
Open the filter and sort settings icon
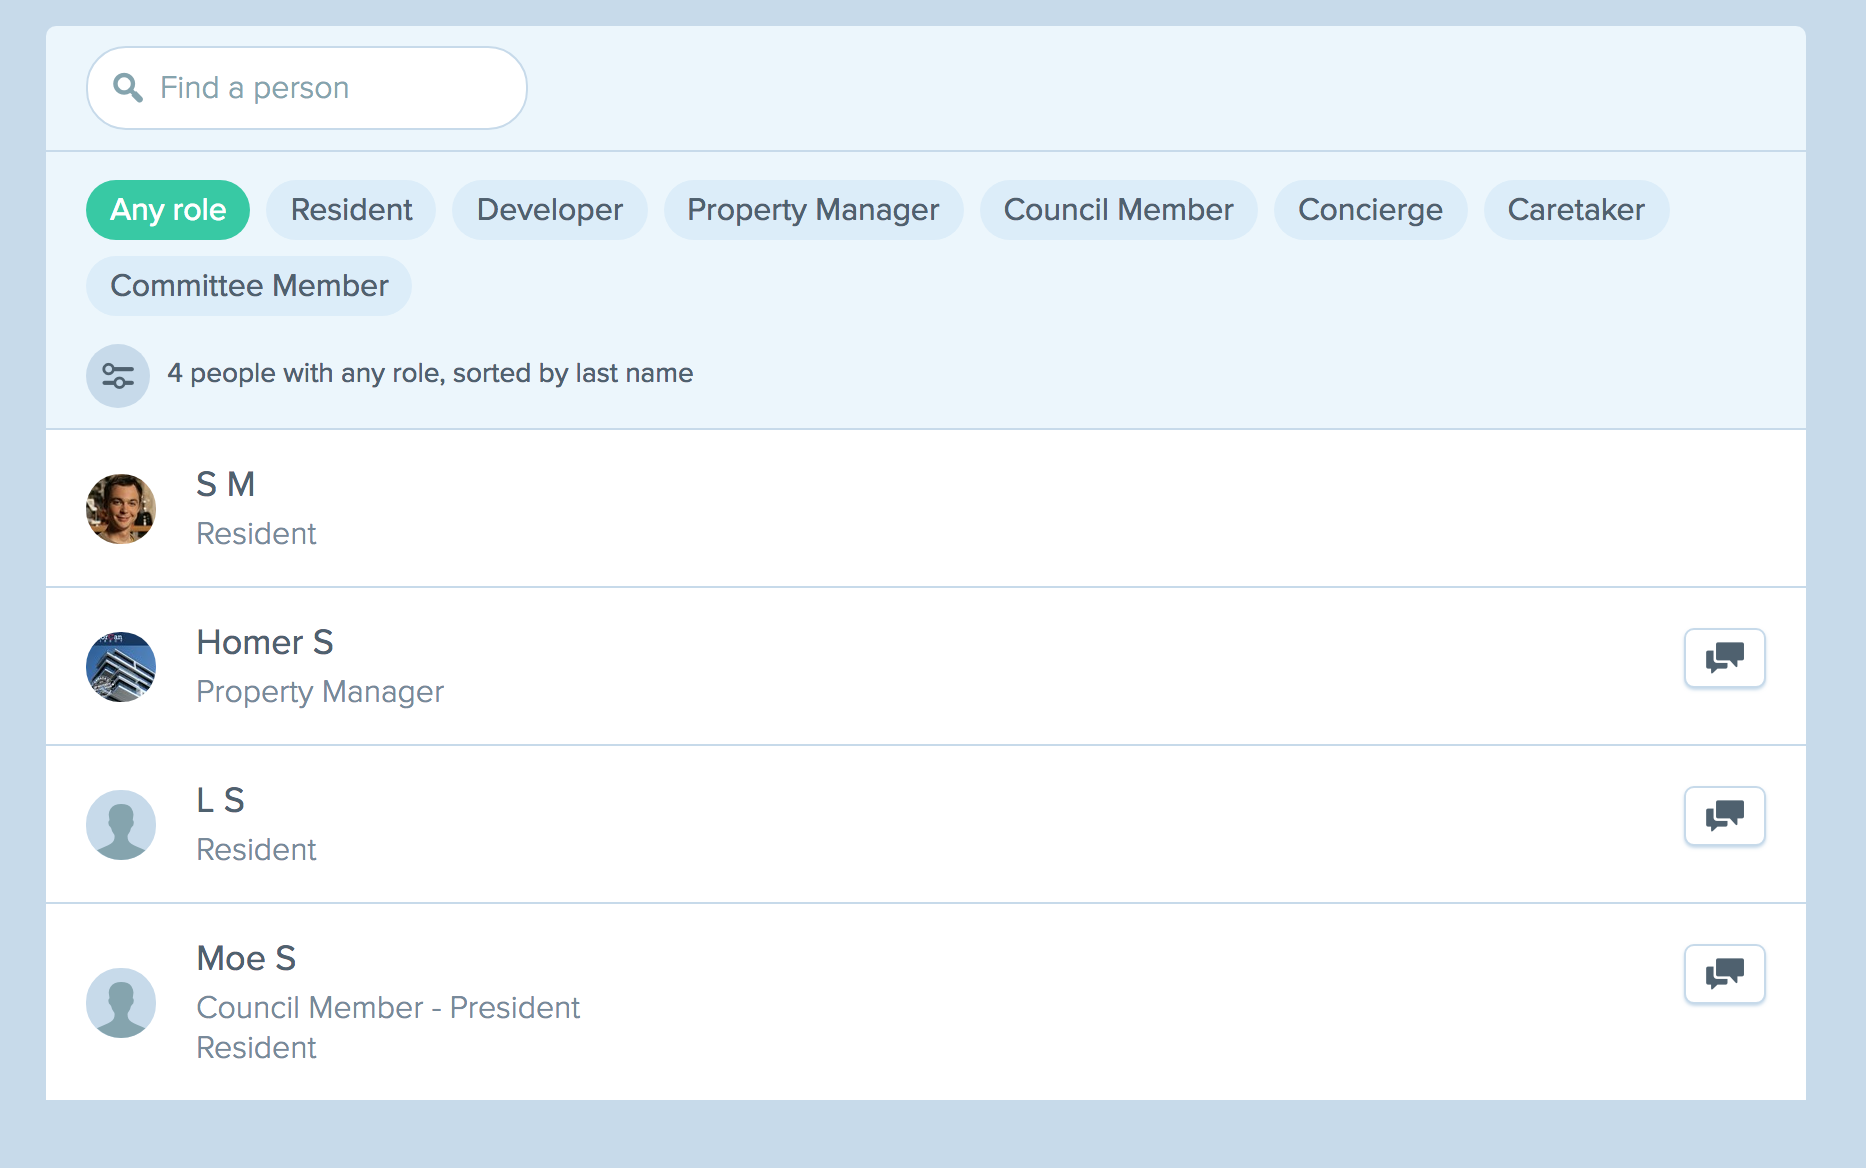[x=118, y=376]
